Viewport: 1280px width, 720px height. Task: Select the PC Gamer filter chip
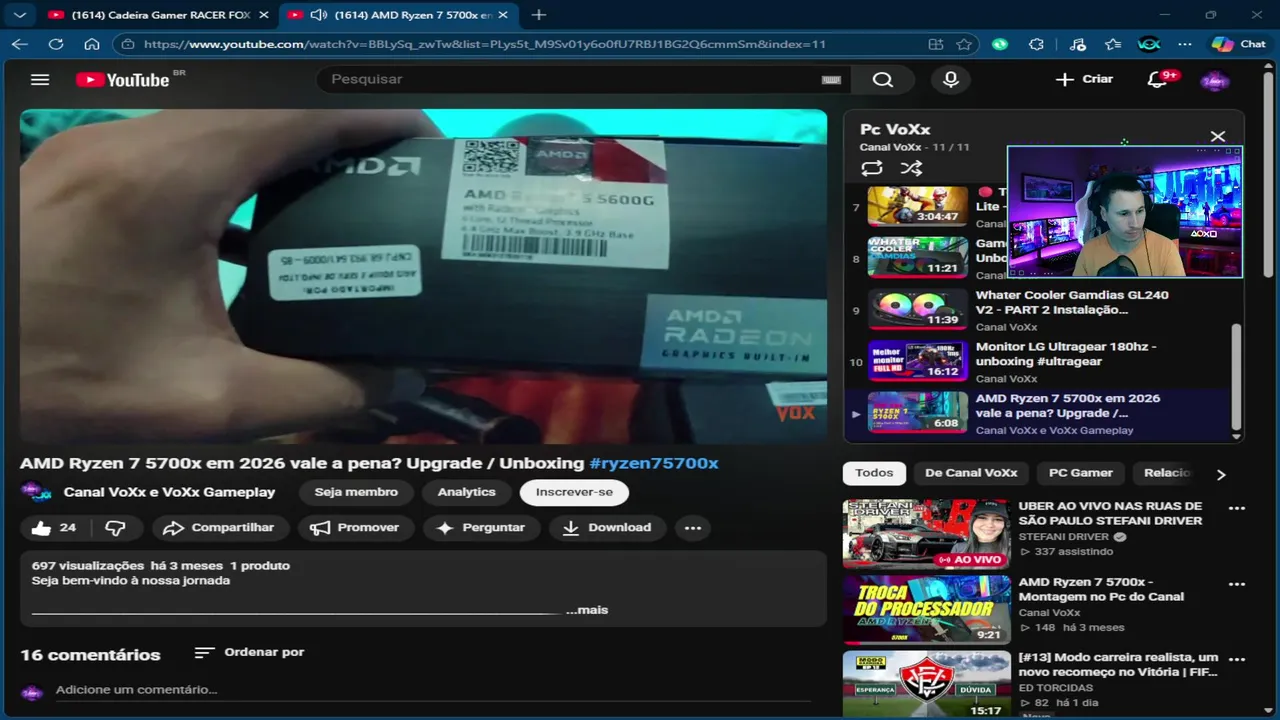click(x=1080, y=473)
